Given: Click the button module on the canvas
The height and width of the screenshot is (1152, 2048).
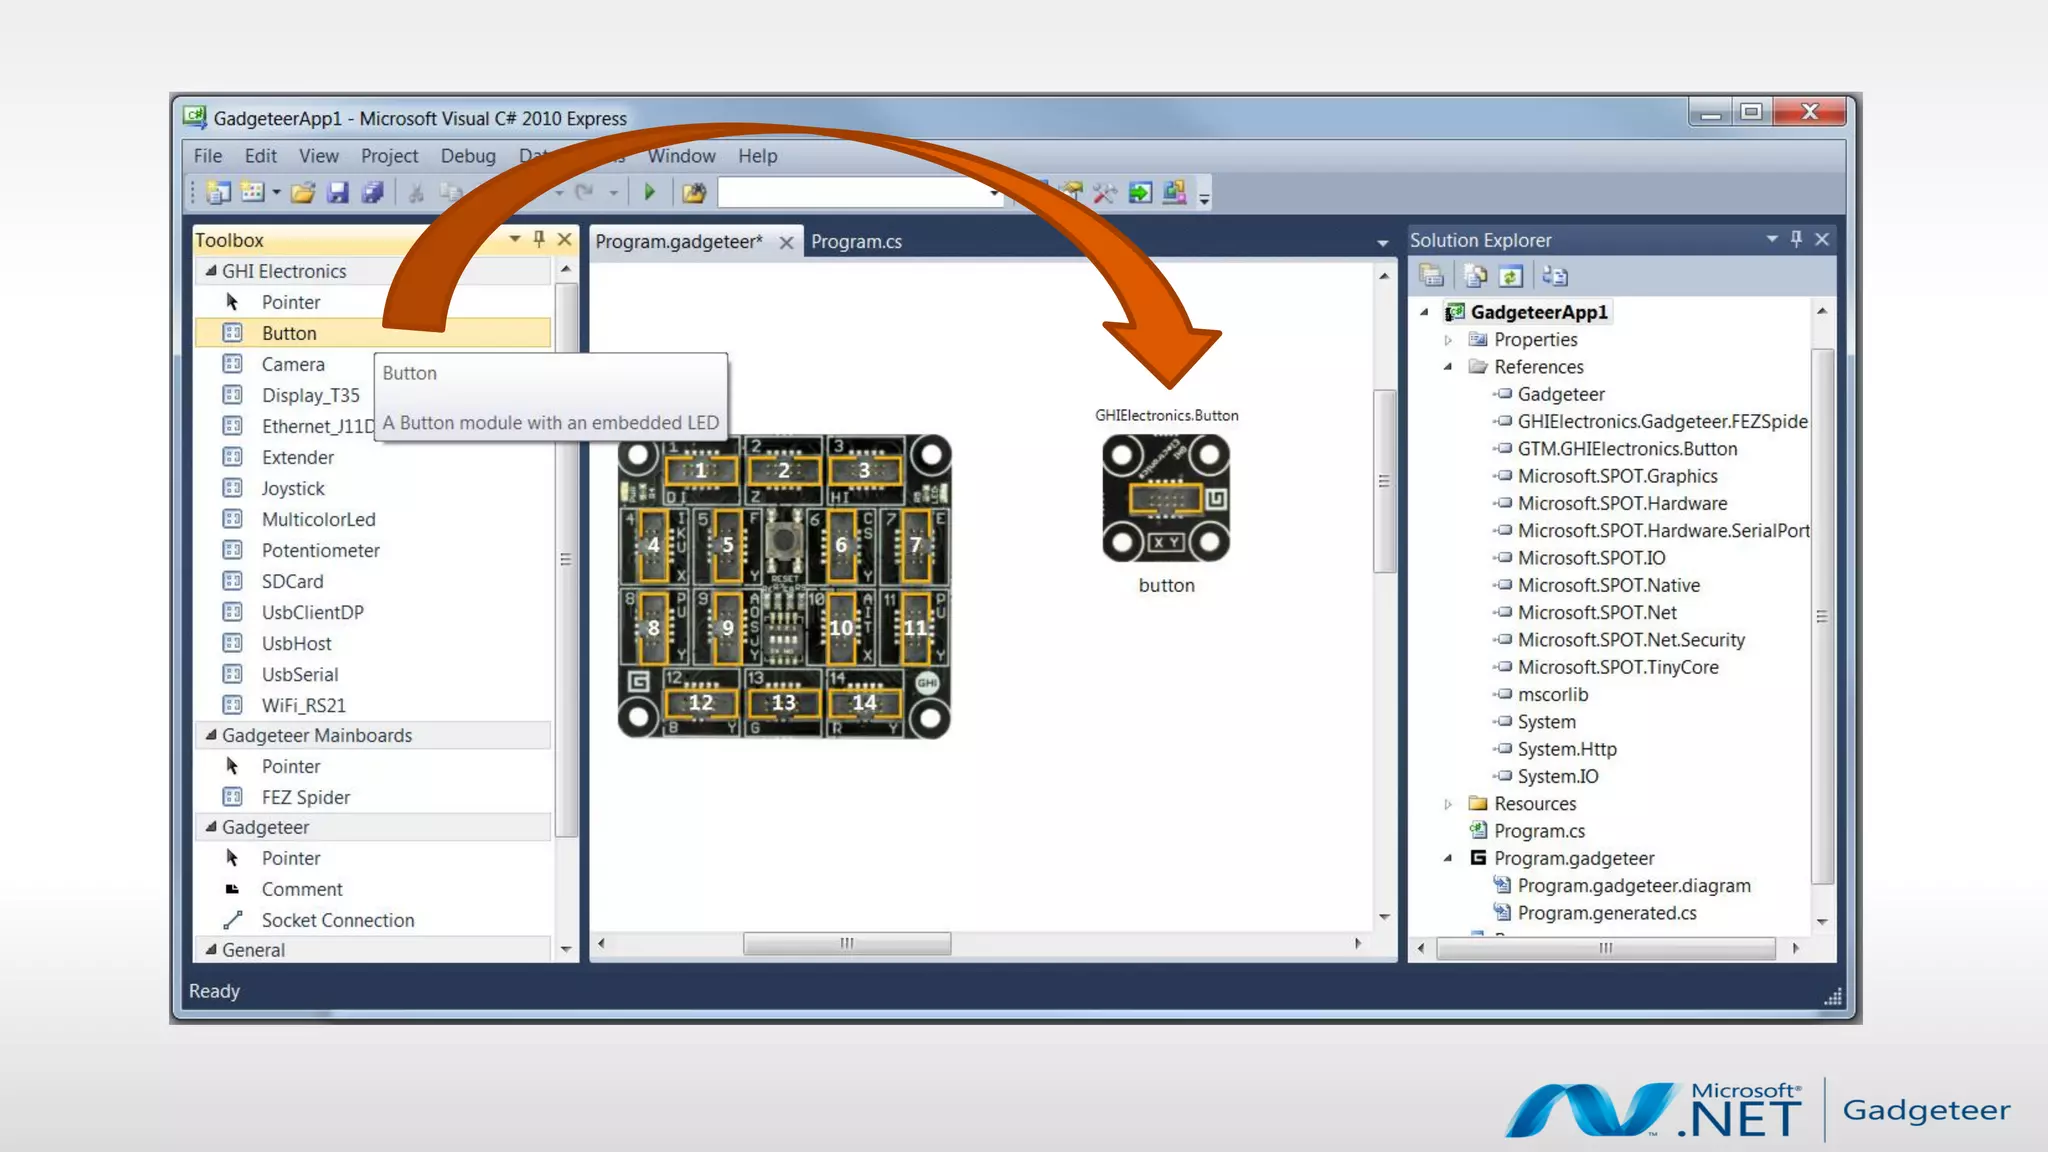Looking at the screenshot, I should pyautogui.click(x=1166, y=498).
